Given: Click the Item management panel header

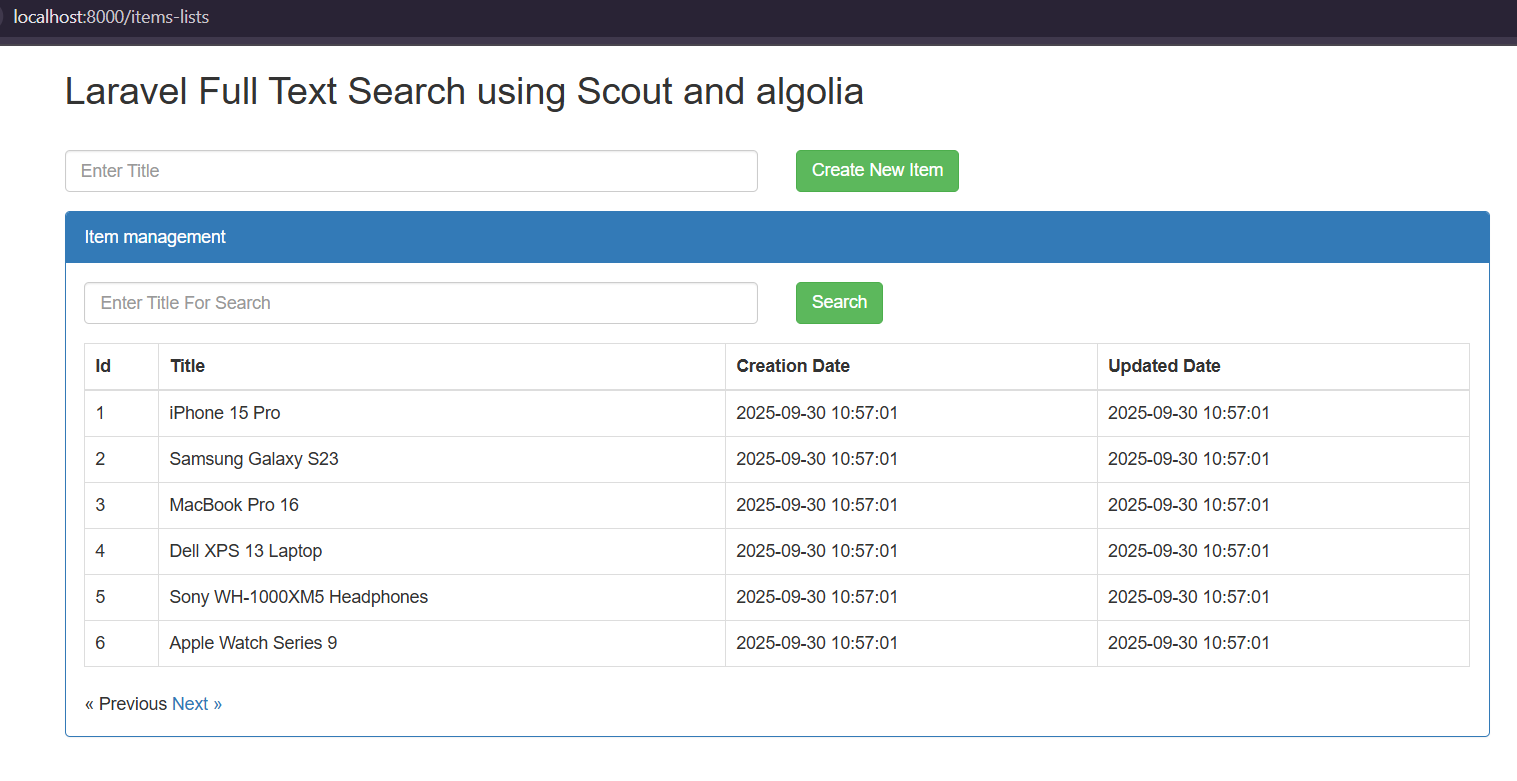Looking at the screenshot, I should 155,237.
